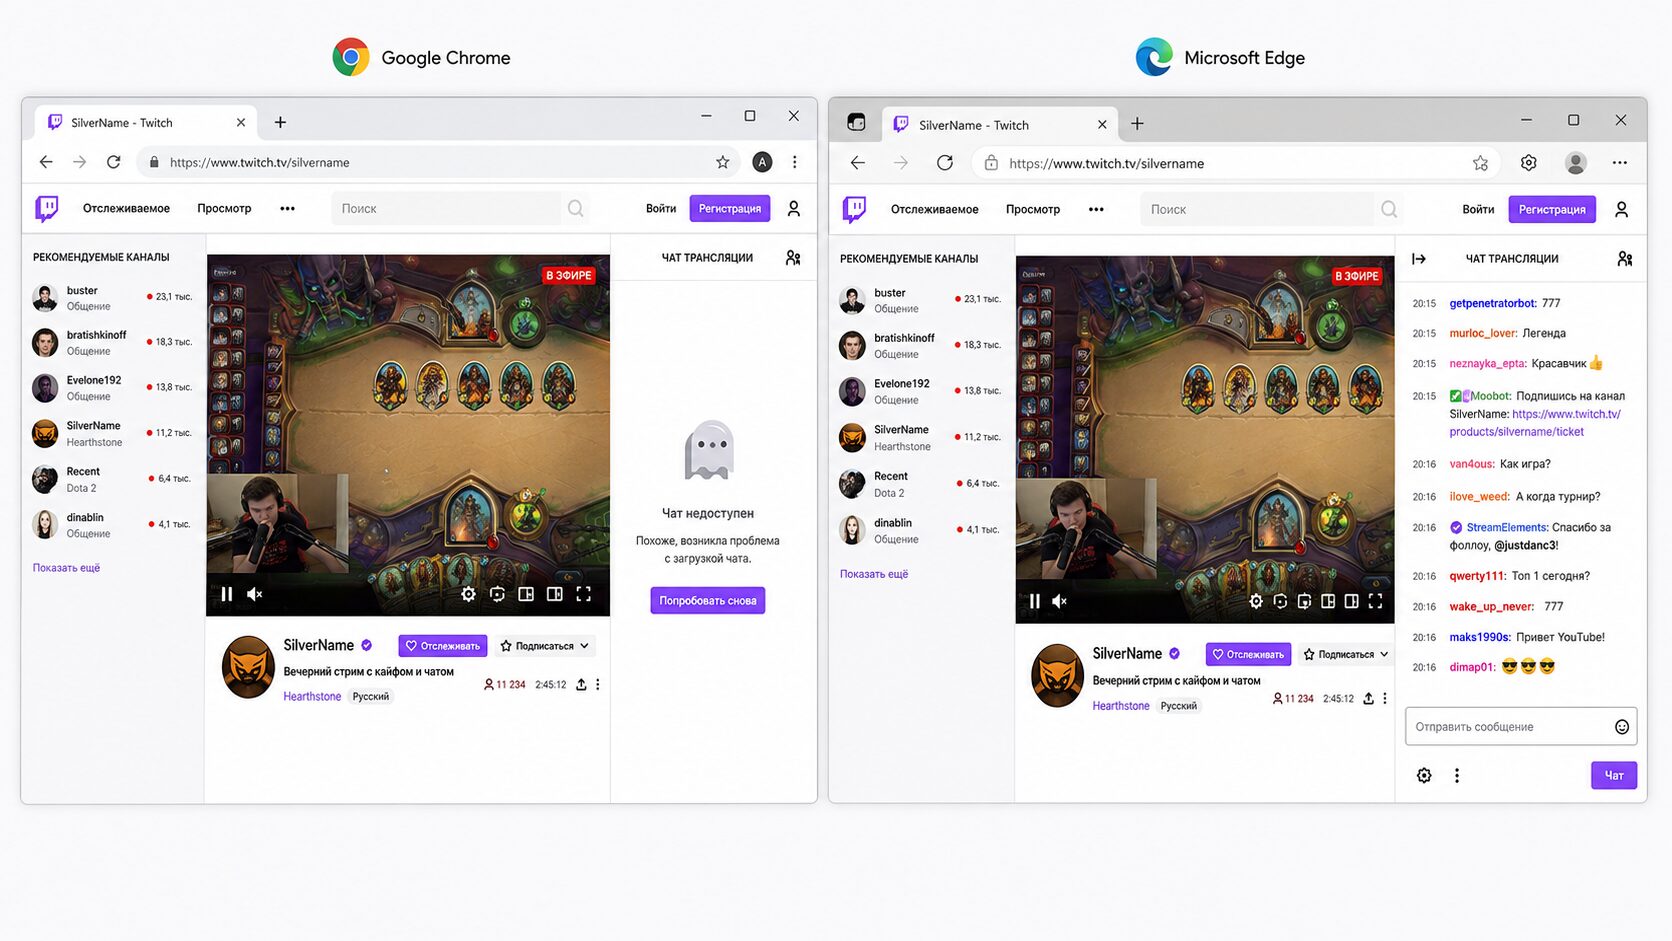1672x941 pixels.
Task: Enter fullscreen in the Edge player
Action: coord(1376,601)
